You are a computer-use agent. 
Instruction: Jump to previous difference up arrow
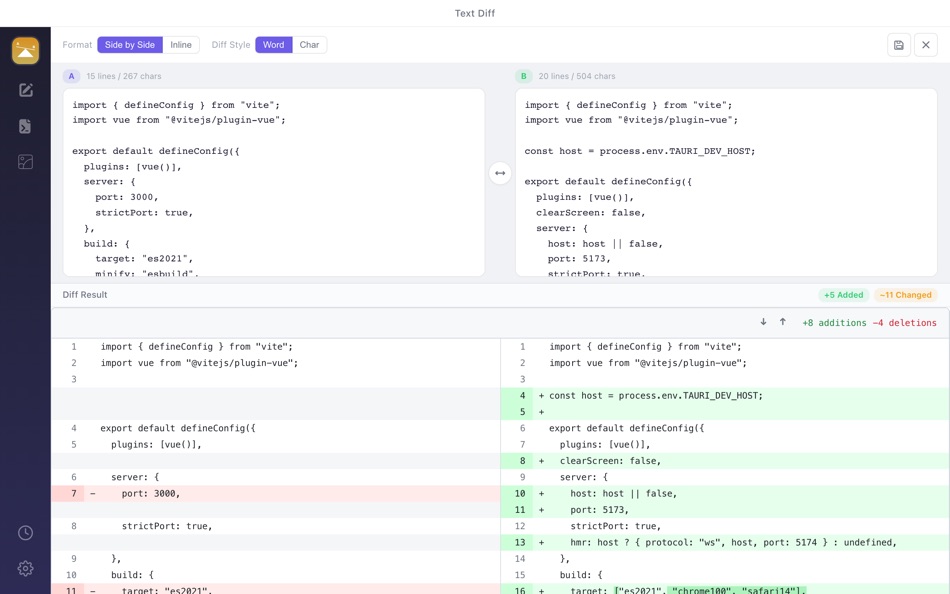tap(783, 322)
